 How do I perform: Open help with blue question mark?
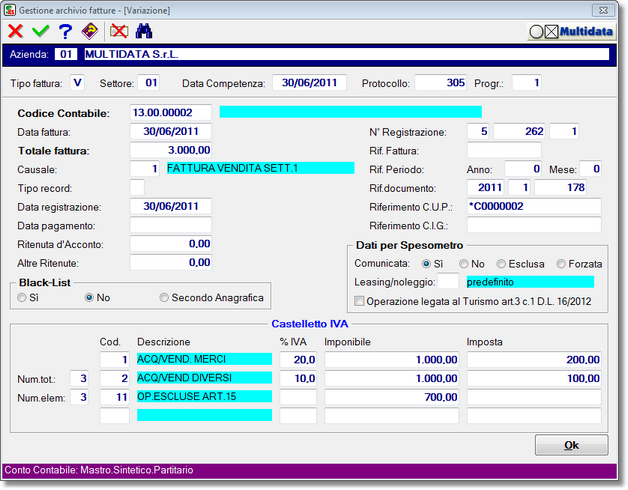tap(65, 31)
